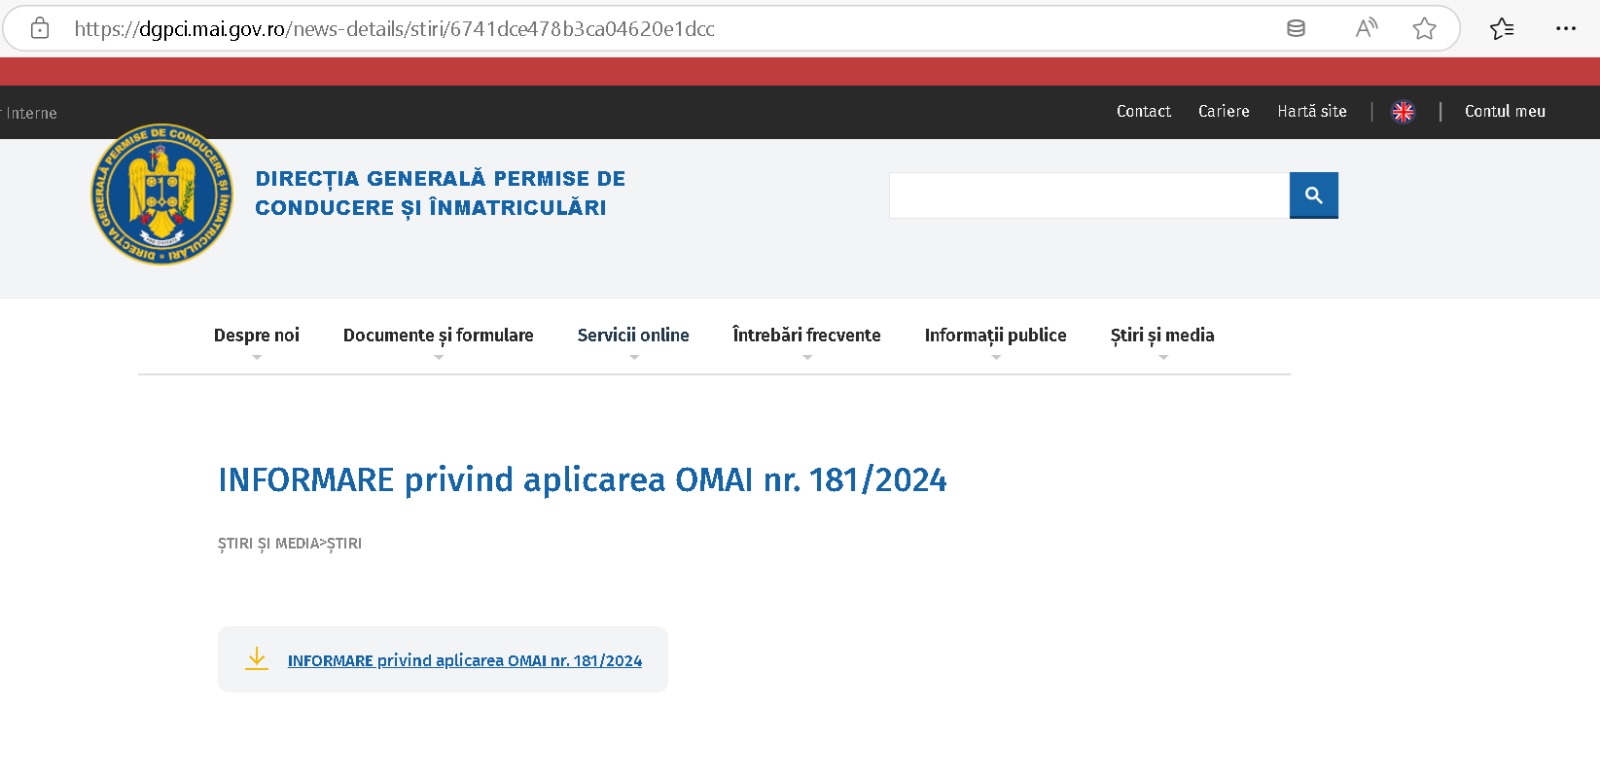View site information lock icon
Image resolution: width=1600 pixels, height=777 pixels.
40,28
